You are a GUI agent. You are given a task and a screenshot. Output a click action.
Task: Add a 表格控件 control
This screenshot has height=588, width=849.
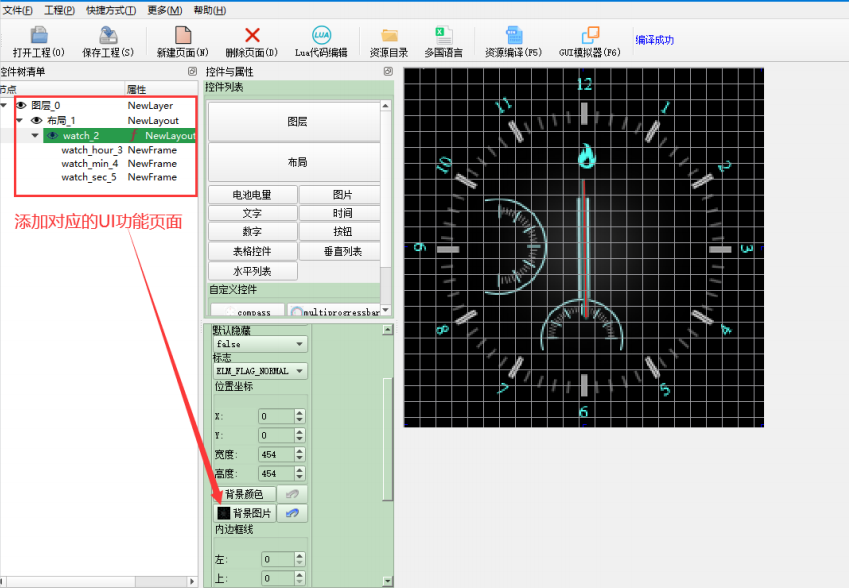(253, 251)
